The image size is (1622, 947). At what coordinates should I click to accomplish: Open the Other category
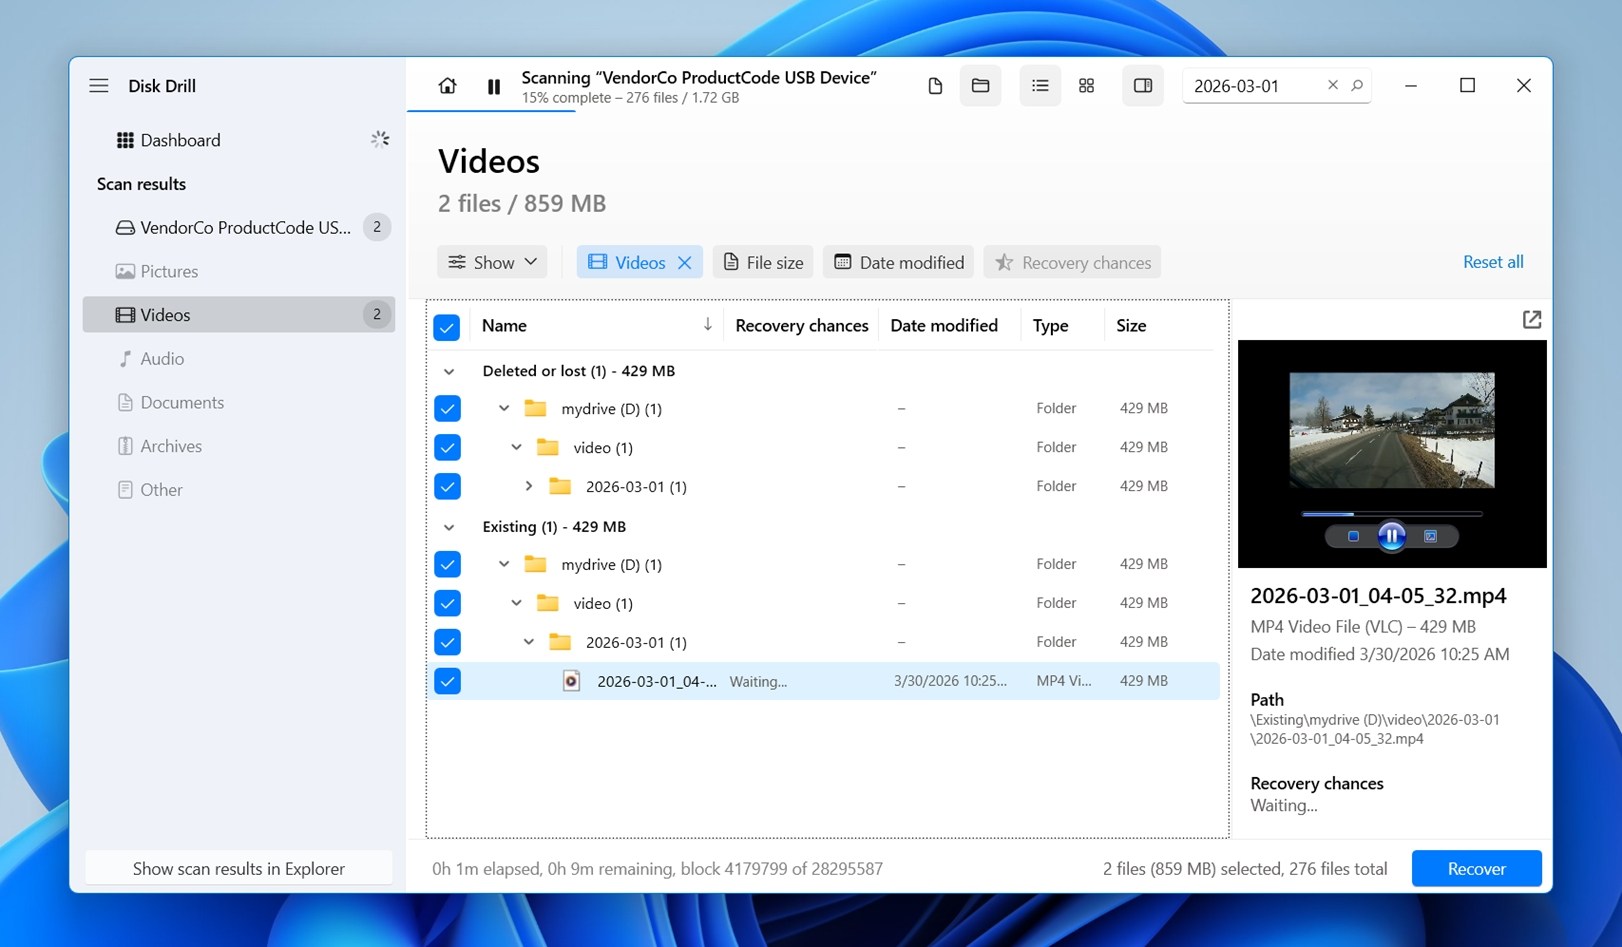(238, 490)
